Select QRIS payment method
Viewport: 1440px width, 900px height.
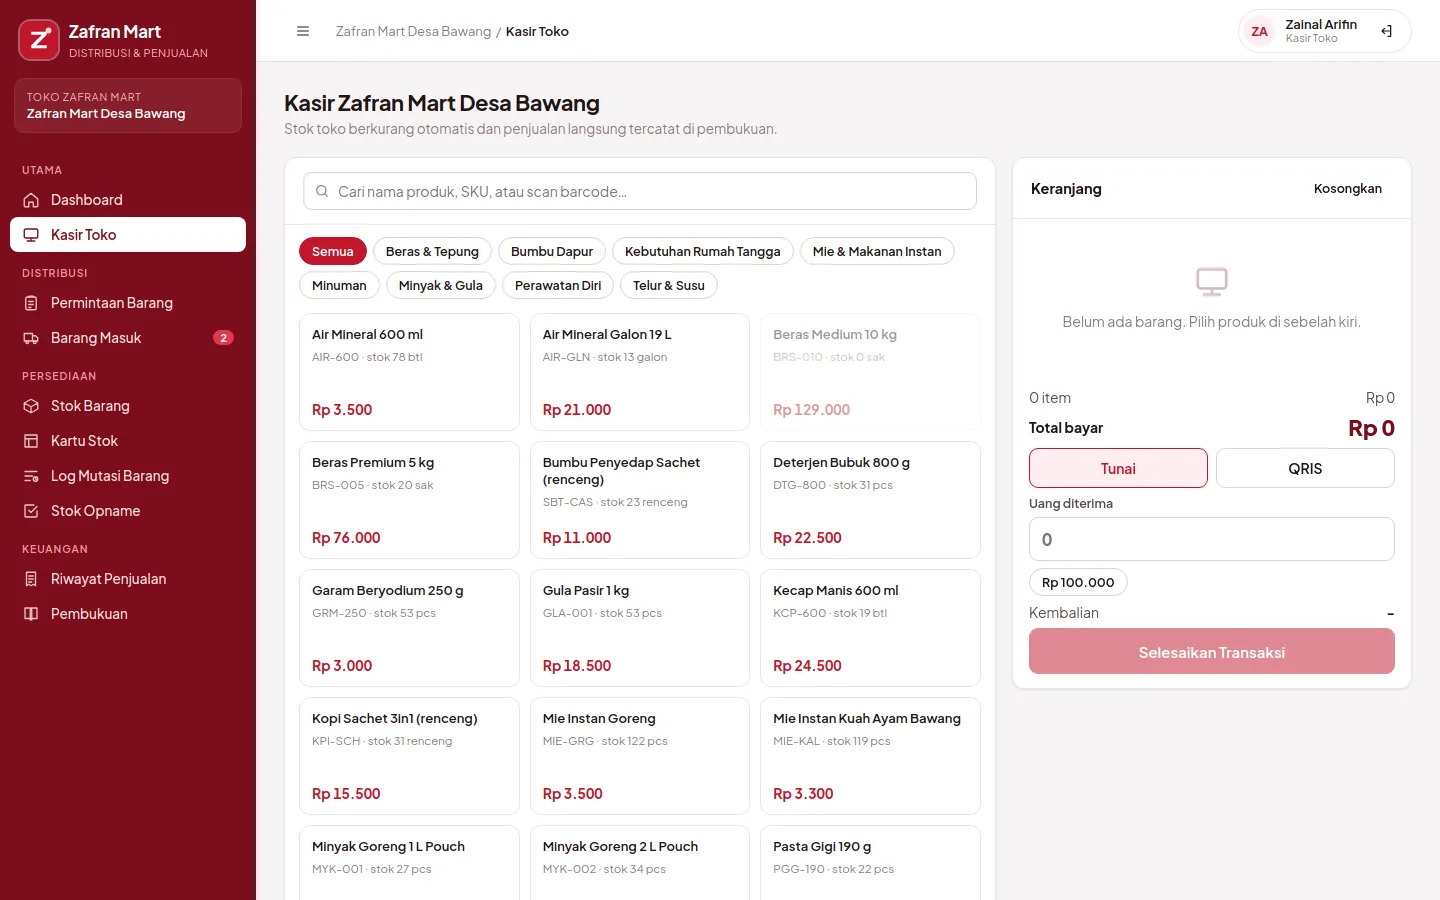(1305, 468)
